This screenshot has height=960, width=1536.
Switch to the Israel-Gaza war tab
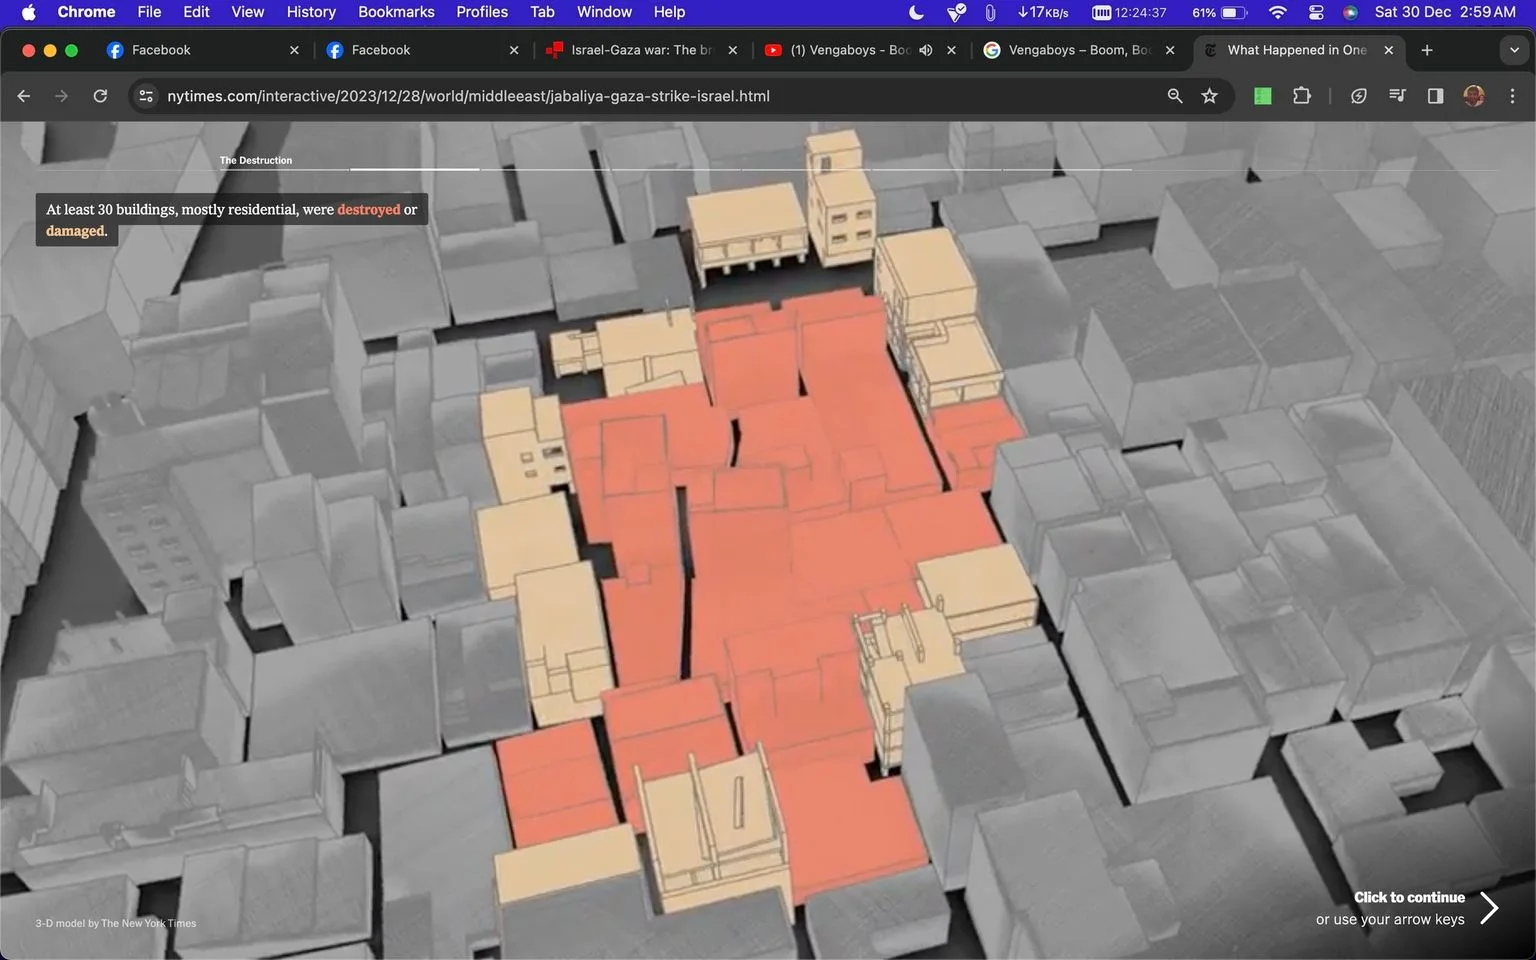642,50
